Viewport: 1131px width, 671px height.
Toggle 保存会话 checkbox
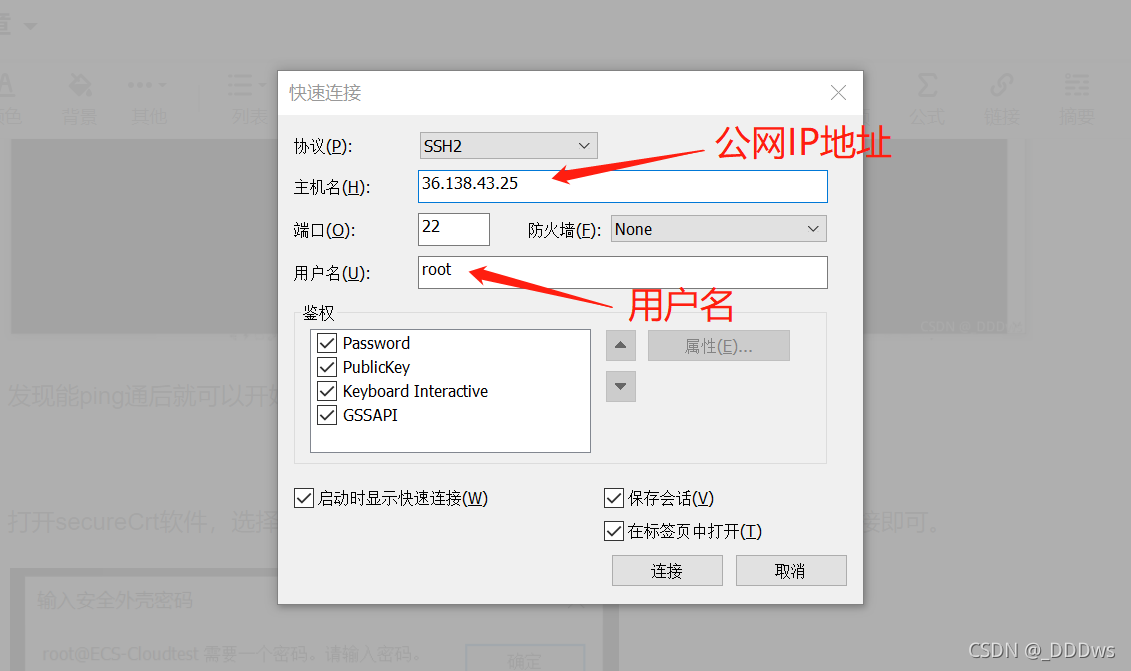[x=614, y=498]
